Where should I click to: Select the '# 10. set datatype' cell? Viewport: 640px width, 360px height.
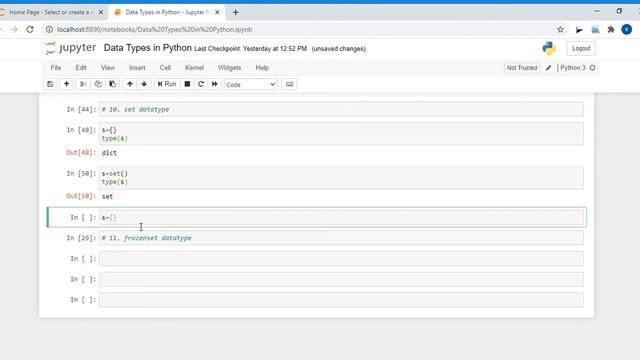click(x=341, y=109)
